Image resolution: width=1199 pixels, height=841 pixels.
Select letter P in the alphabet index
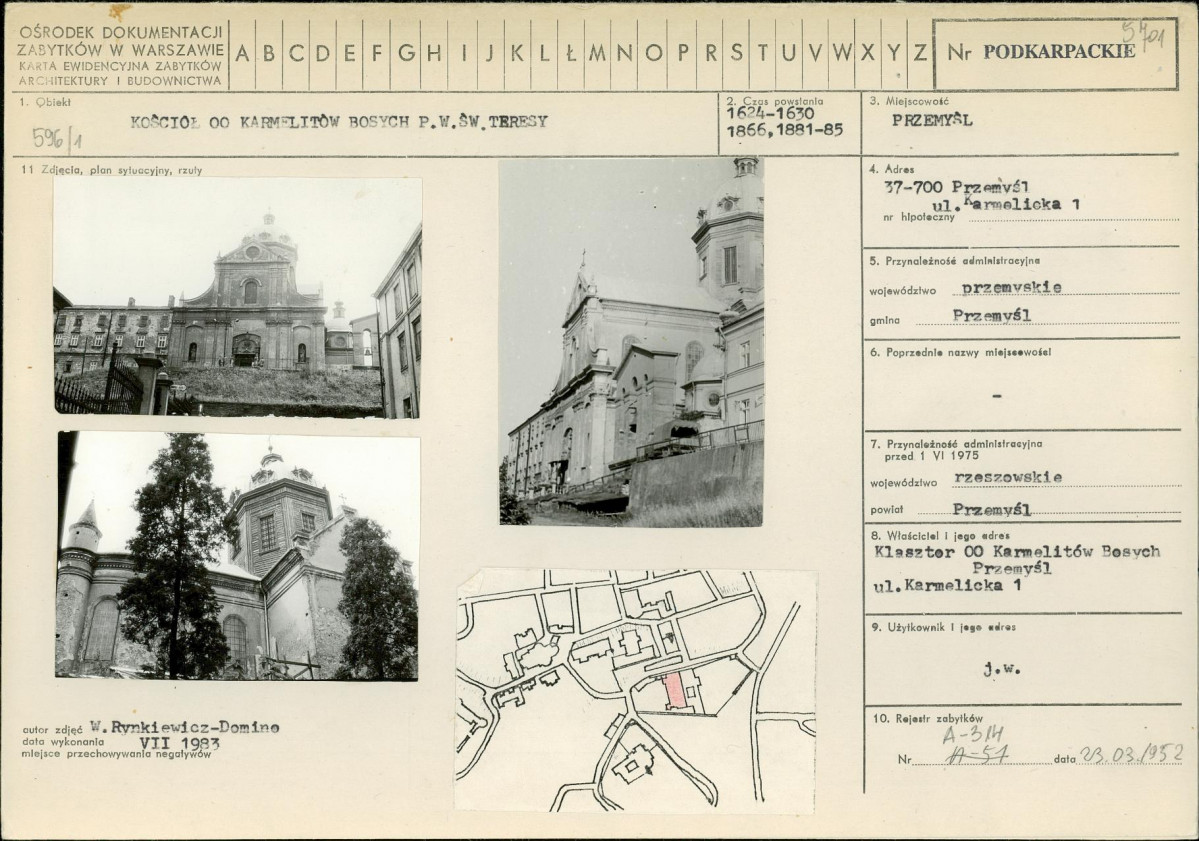[x=682, y=53]
